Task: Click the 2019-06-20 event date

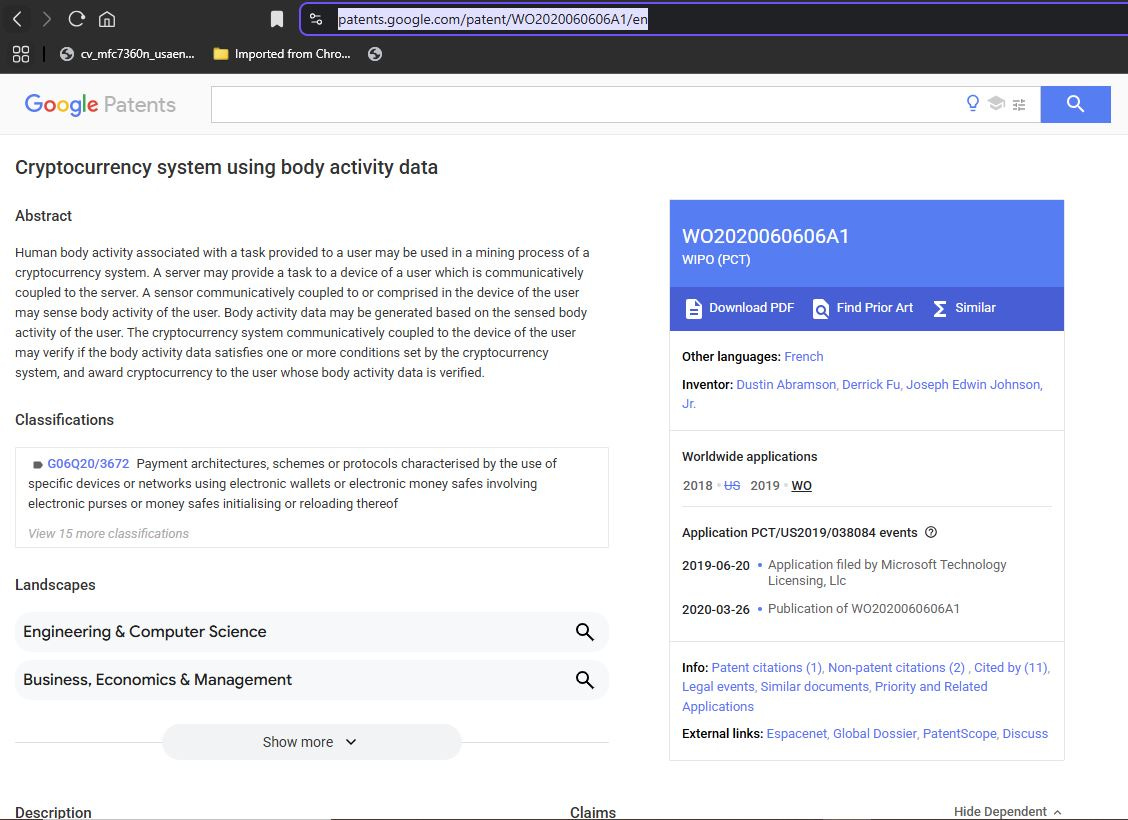Action: point(716,566)
